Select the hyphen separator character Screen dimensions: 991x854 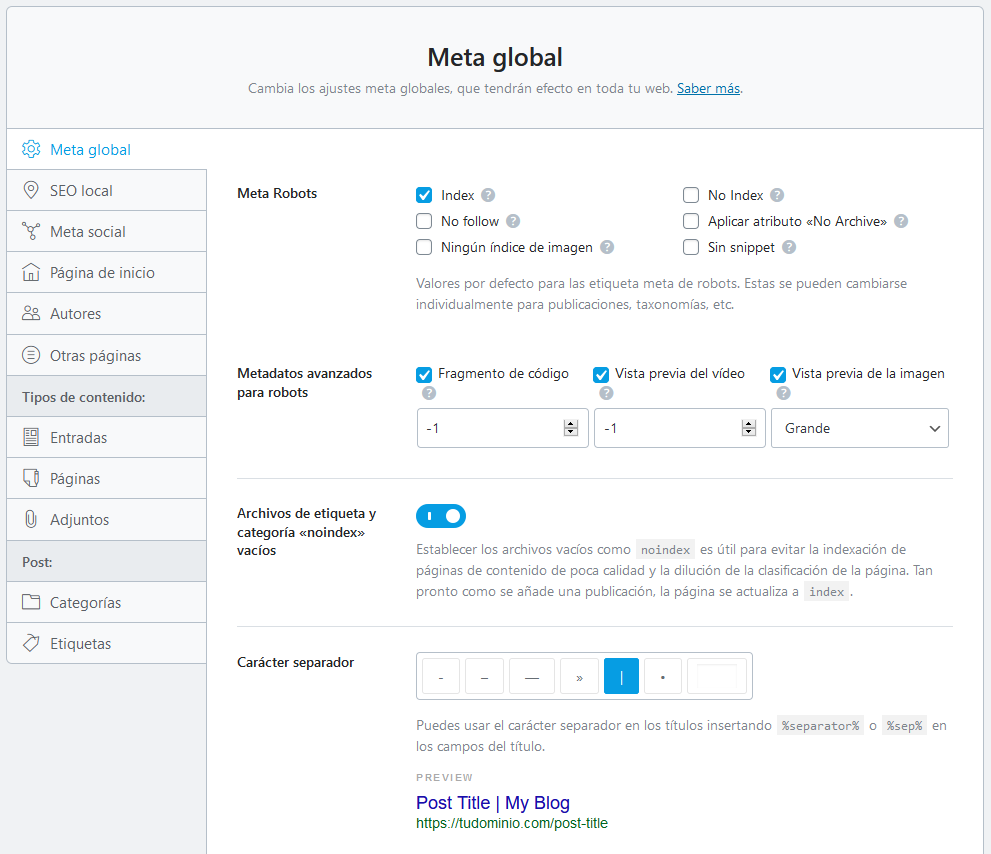tap(441, 676)
